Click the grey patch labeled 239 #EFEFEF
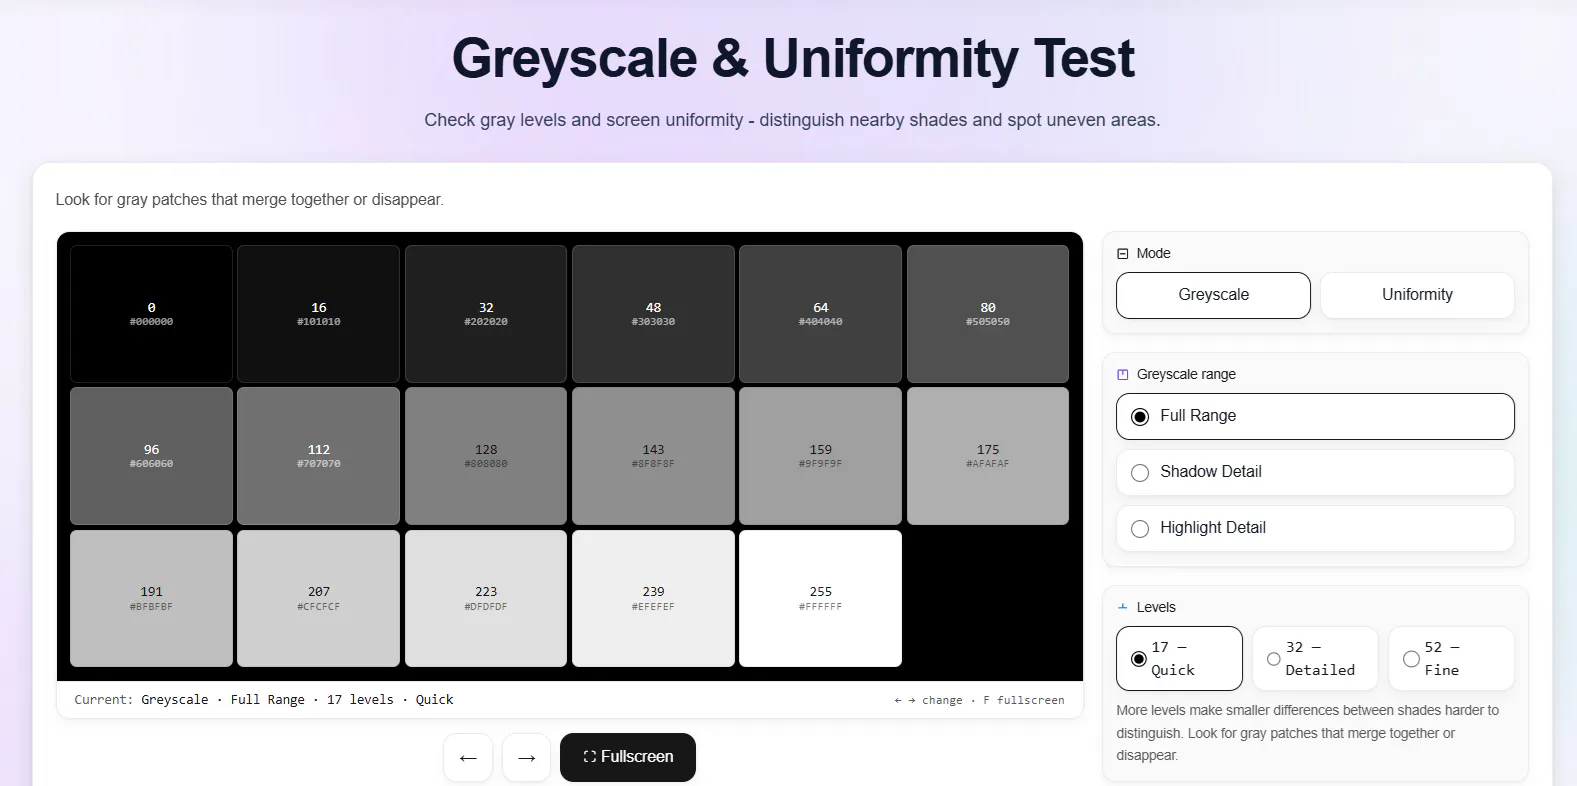 pos(653,598)
